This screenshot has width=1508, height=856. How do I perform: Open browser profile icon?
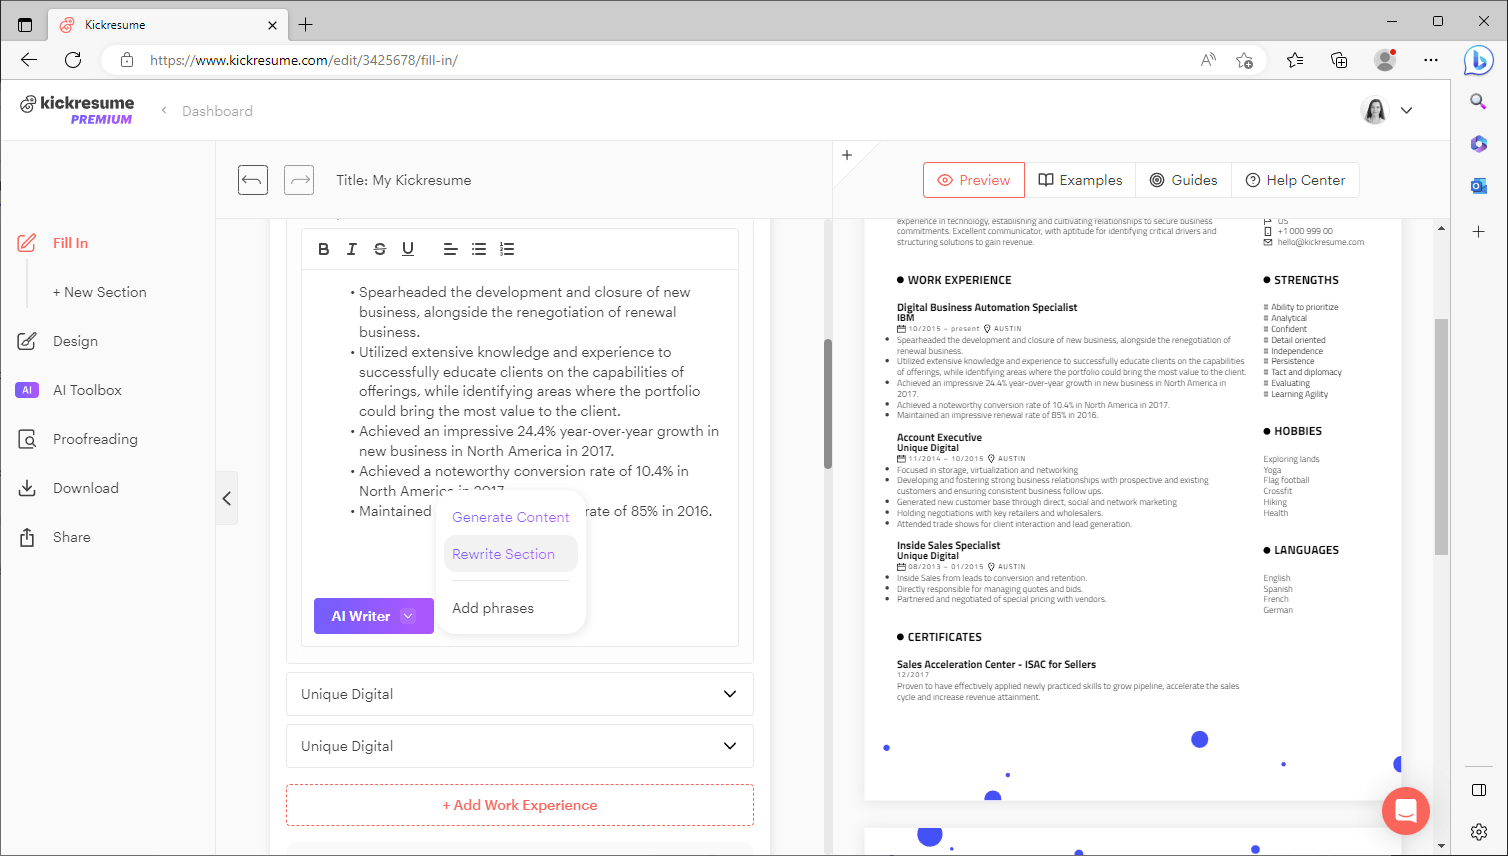(x=1385, y=60)
